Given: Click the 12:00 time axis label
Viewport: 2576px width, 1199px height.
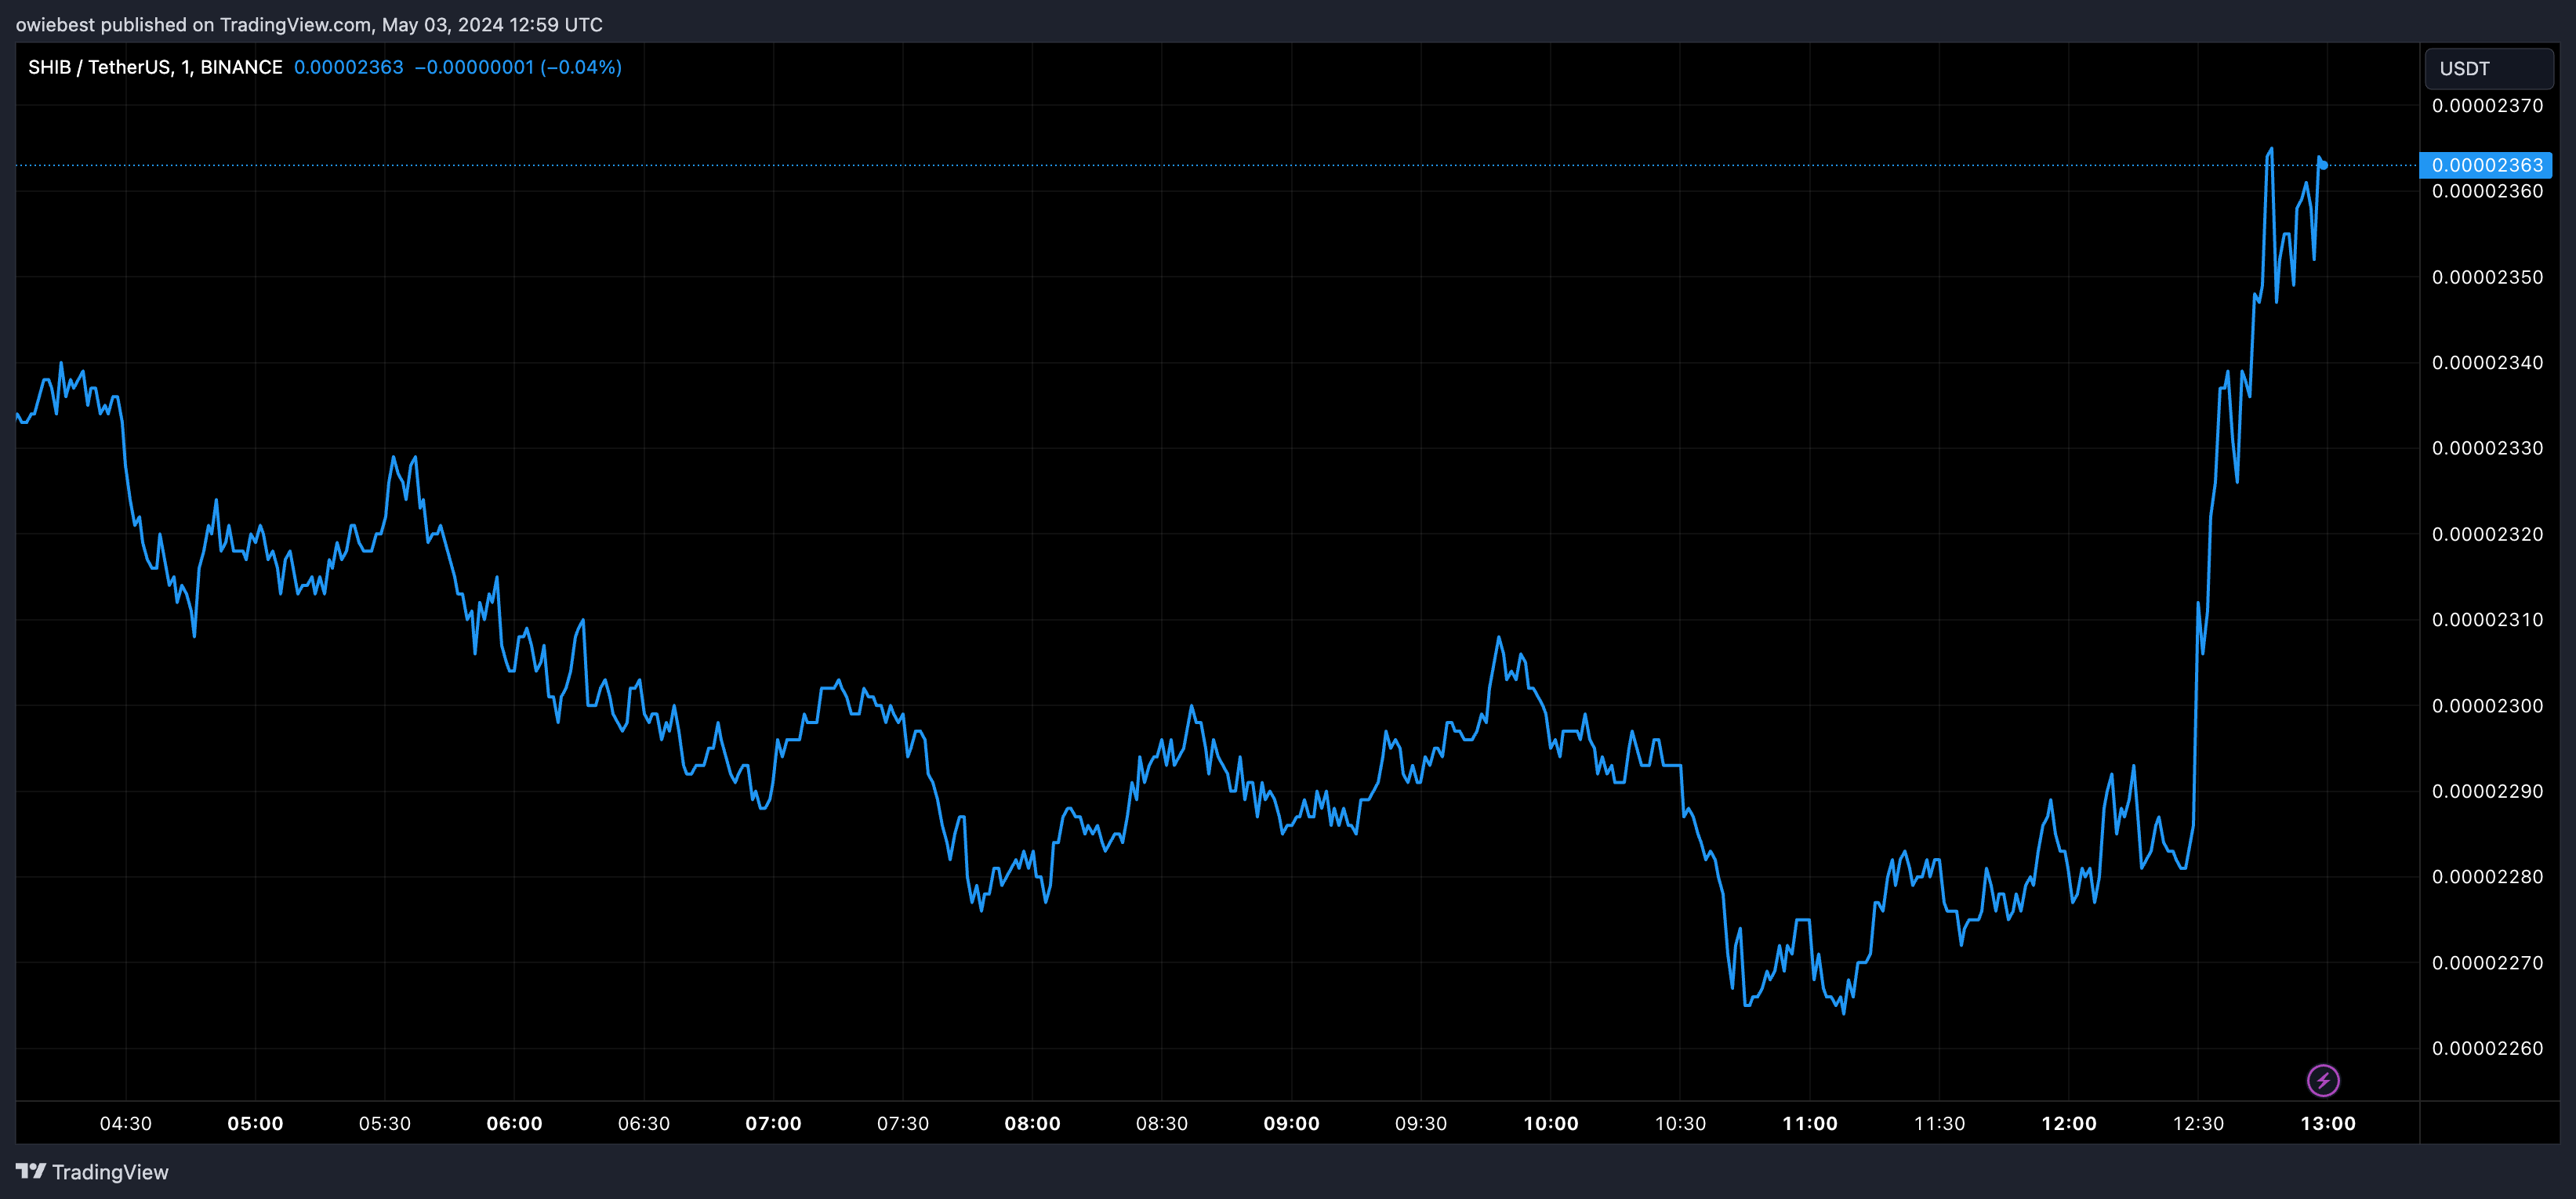Looking at the screenshot, I should click(2068, 1123).
